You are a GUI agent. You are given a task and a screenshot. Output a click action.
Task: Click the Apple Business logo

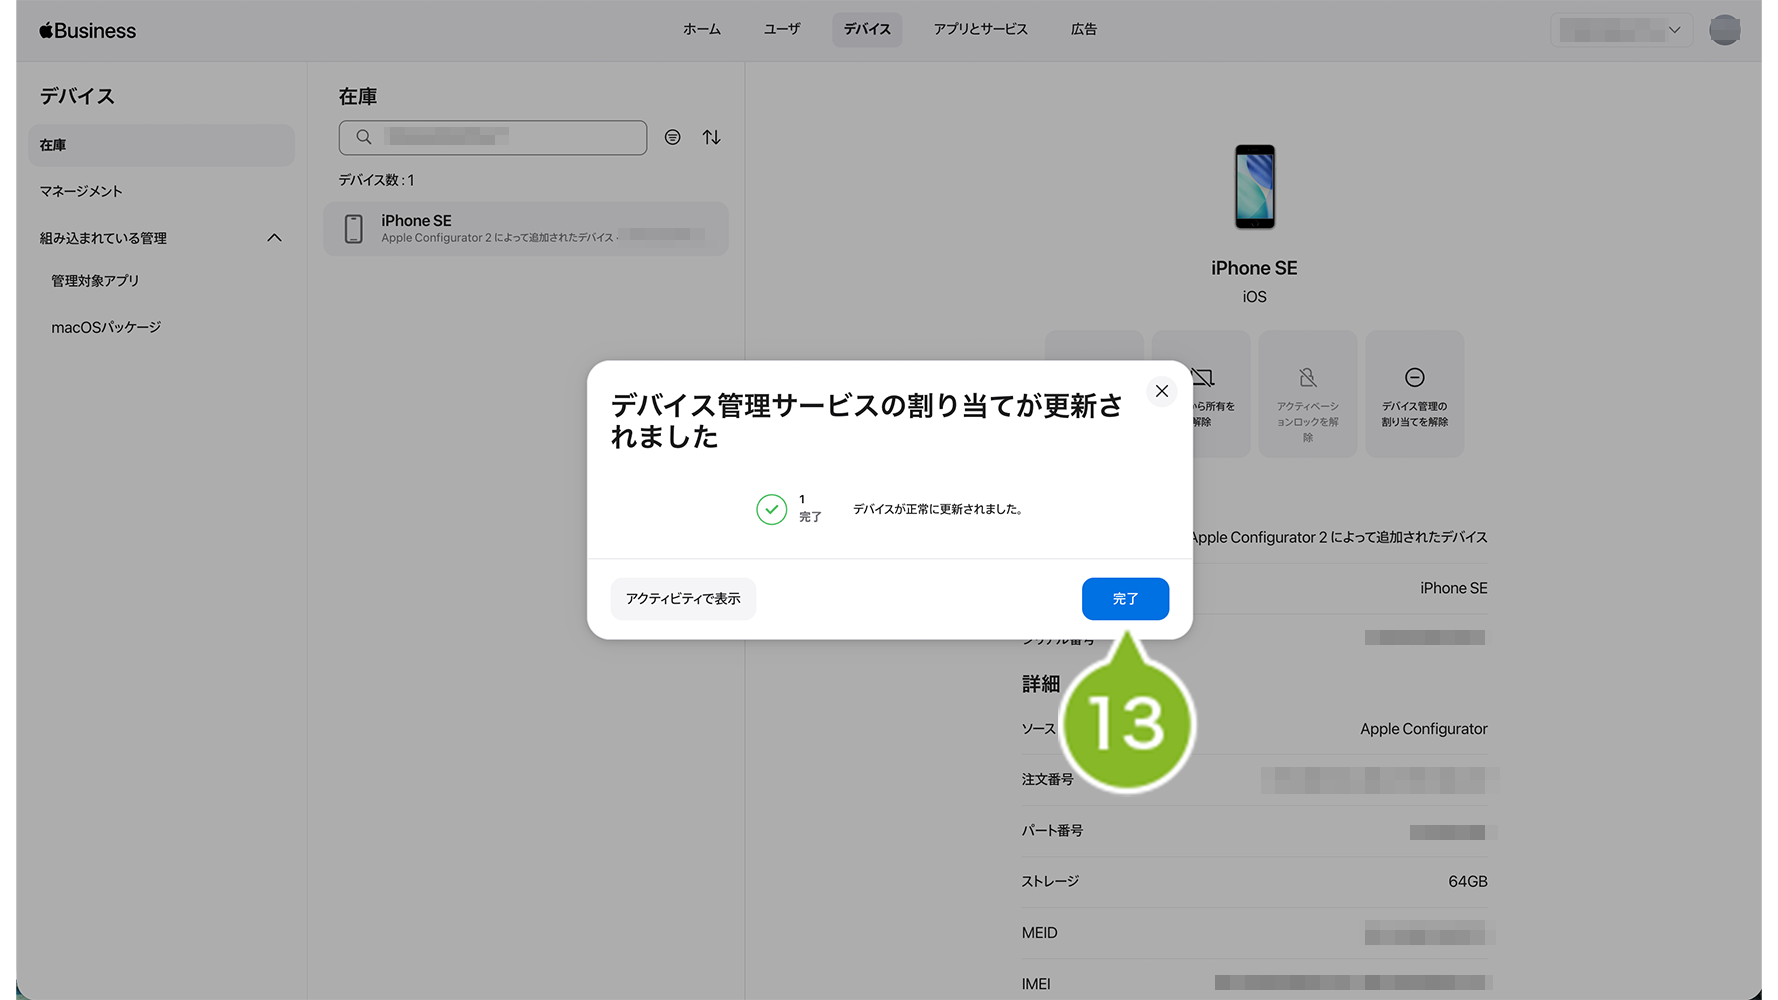pos(88,31)
